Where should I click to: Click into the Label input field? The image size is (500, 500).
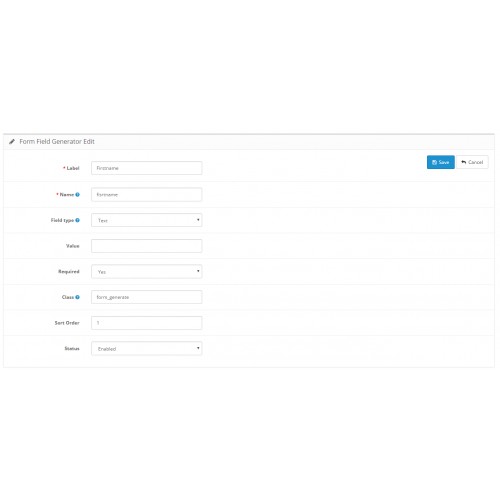(147, 168)
